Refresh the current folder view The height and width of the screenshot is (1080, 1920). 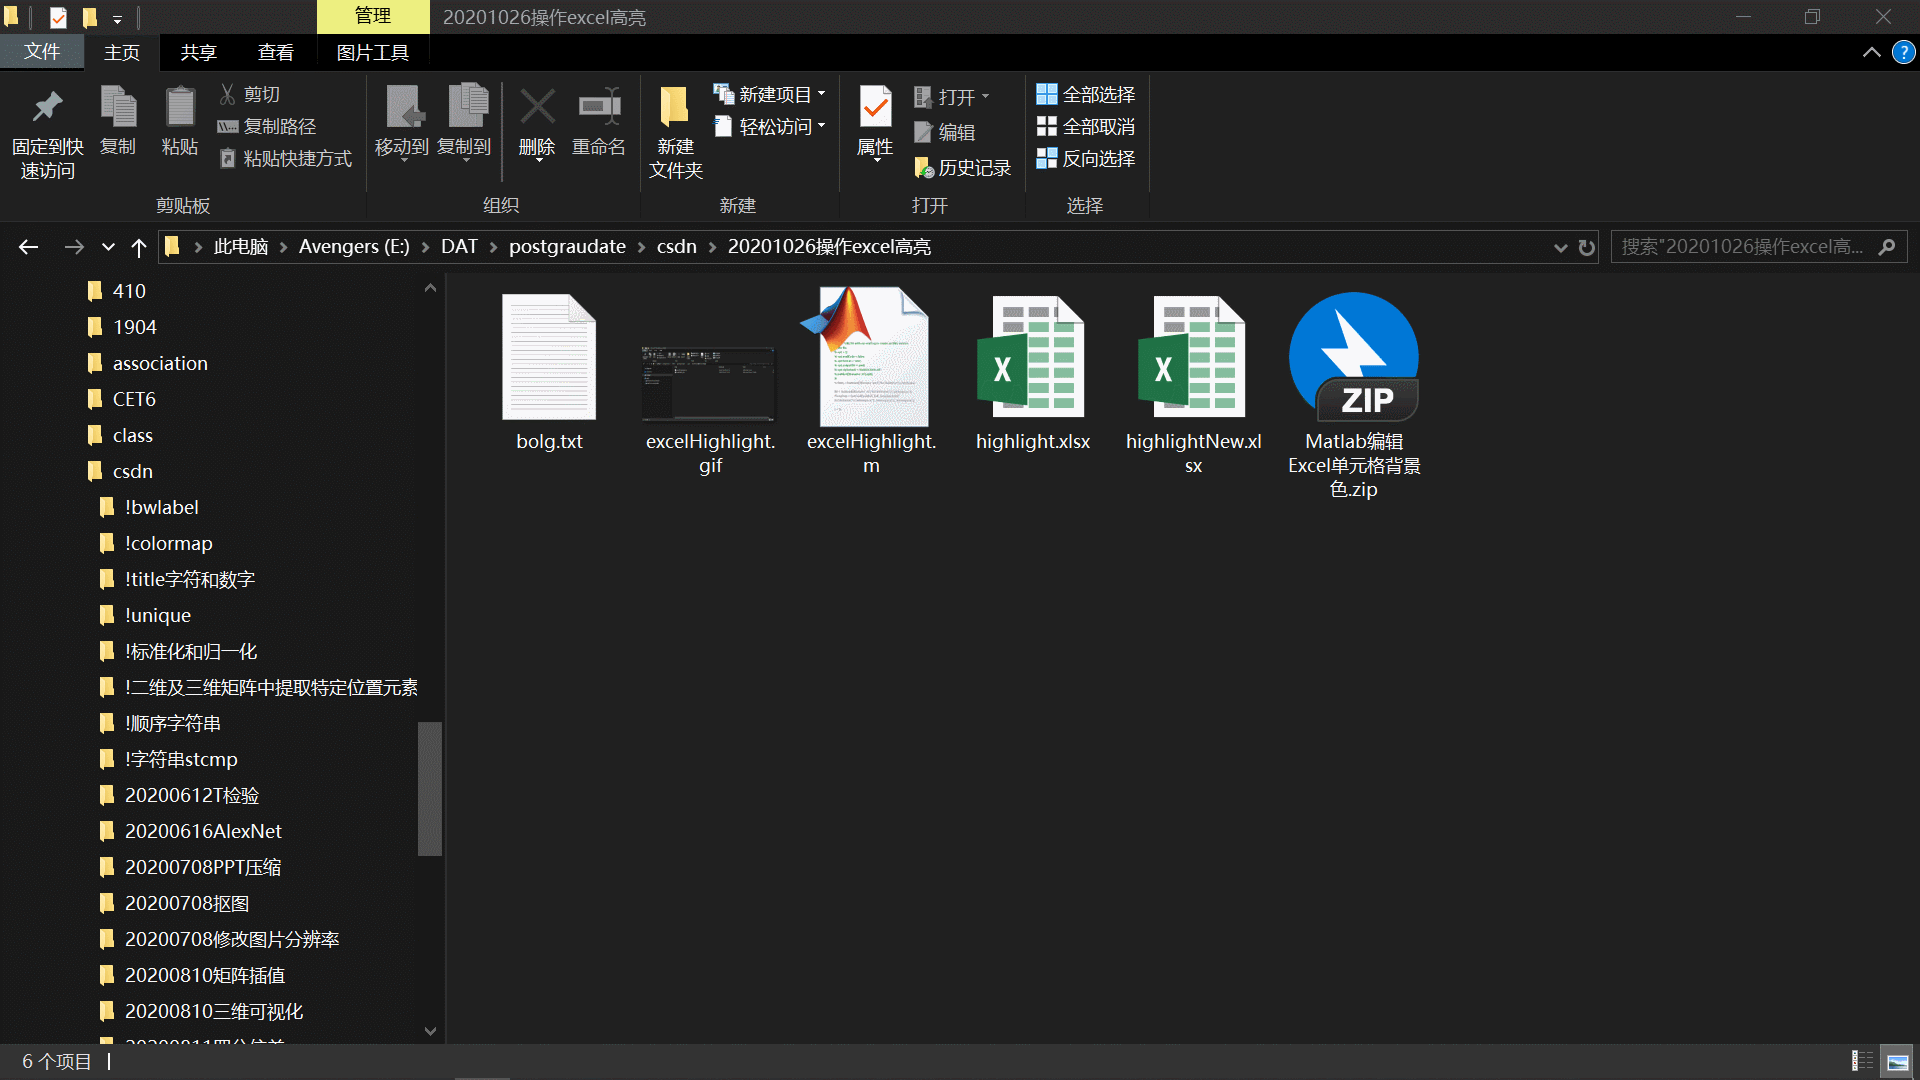(x=1587, y=247)
